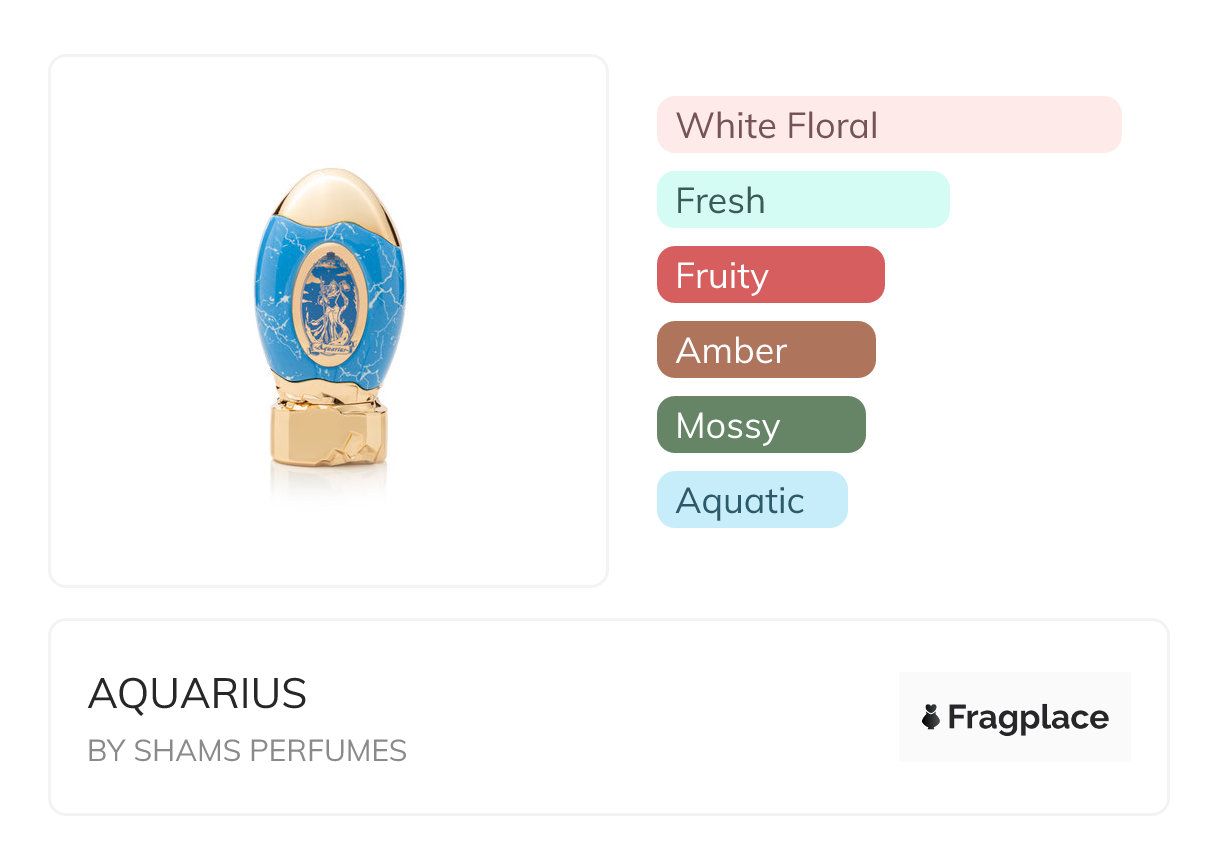The image size is (1218, 864).
Task: Select the light blue Aquatic accord bar
Action: click(752, 500)
